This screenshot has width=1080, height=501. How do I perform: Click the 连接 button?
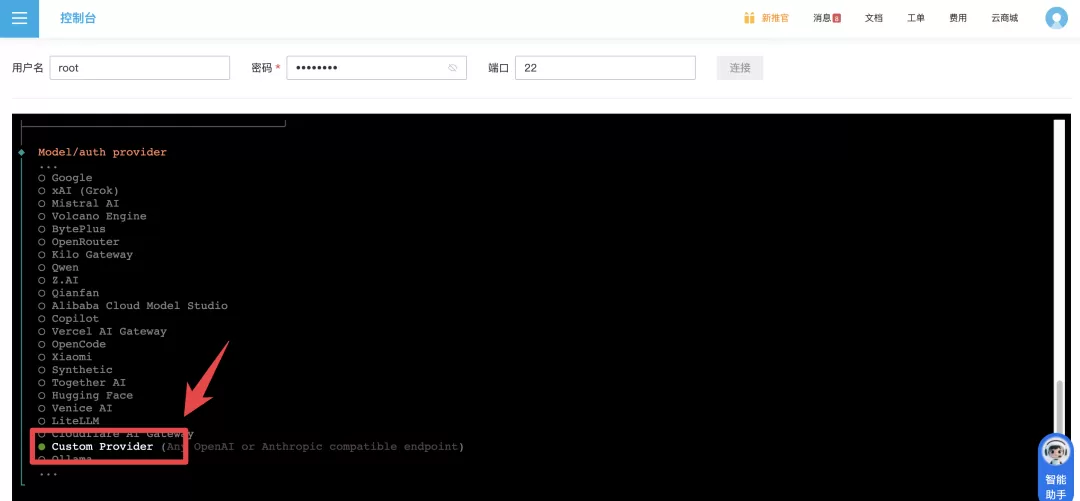740,68
